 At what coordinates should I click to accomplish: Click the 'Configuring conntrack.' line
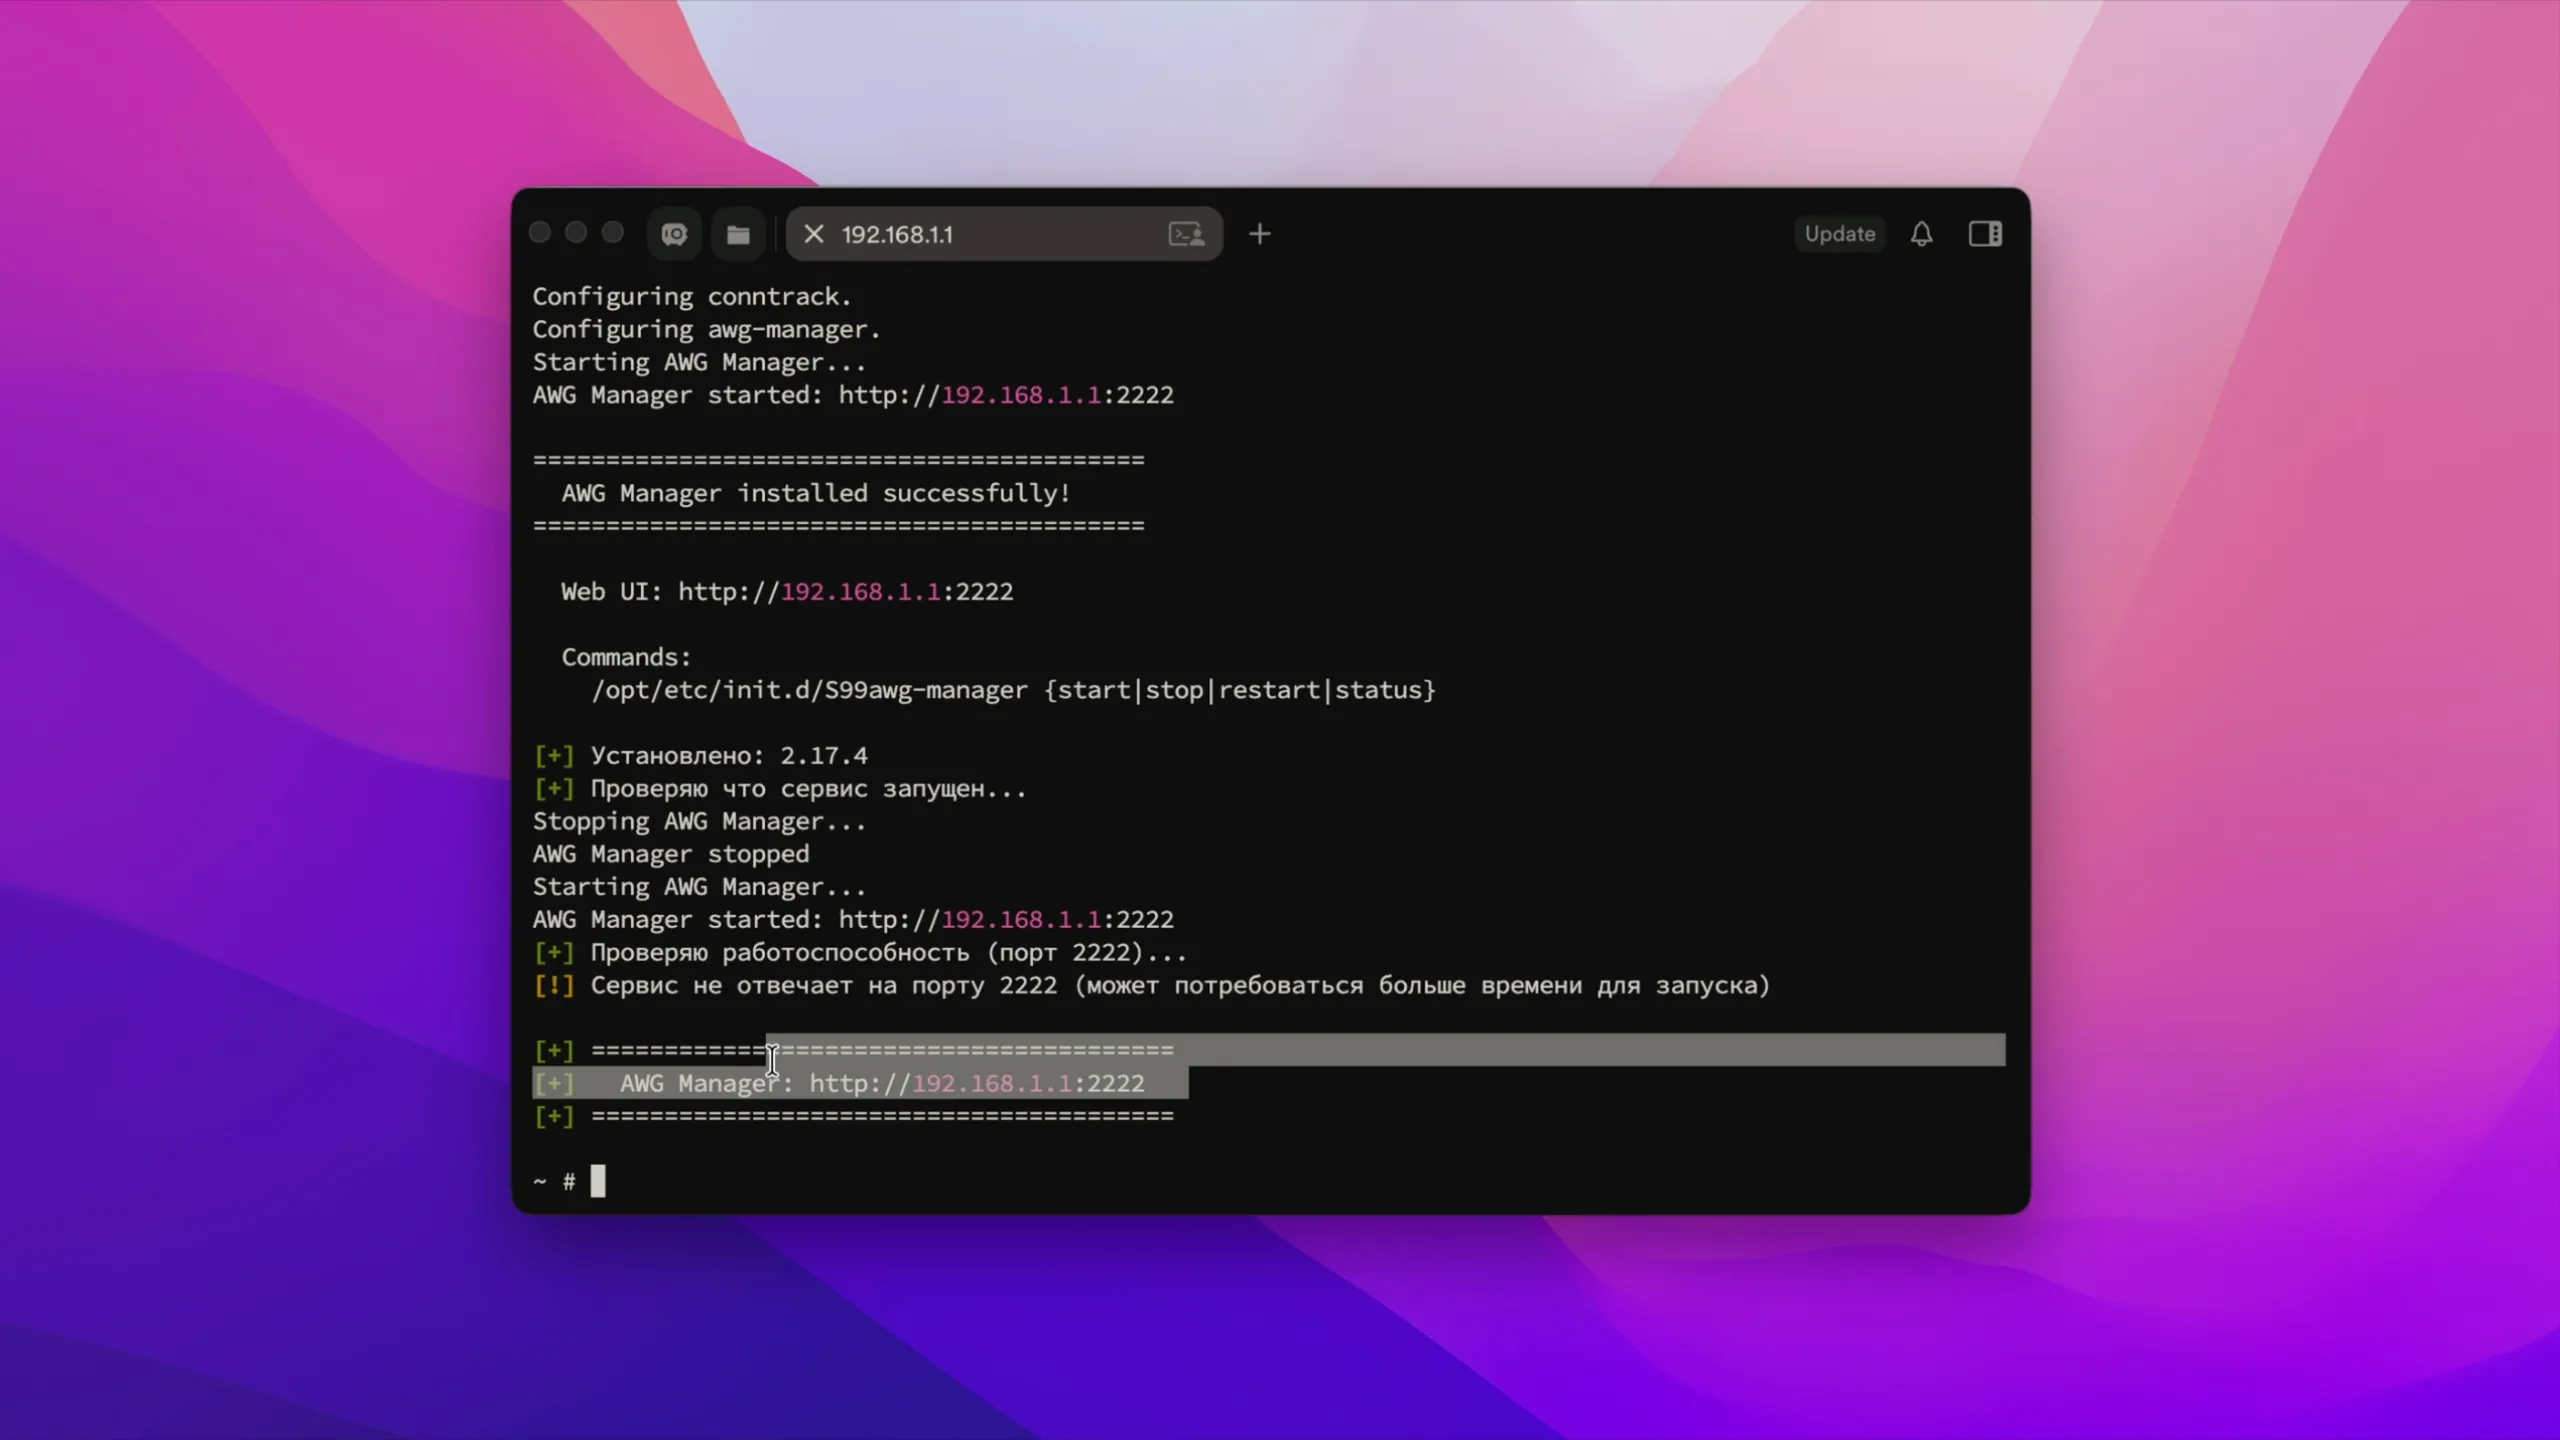(692, 297)
